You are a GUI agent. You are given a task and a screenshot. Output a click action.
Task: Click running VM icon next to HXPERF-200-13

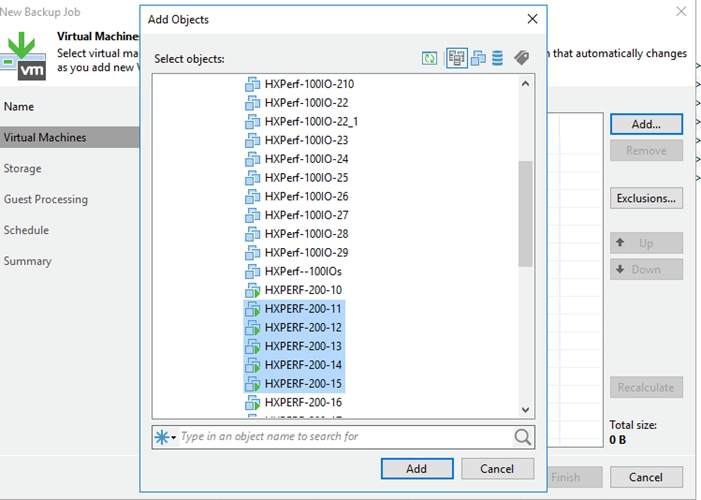[x=253, y=347]
